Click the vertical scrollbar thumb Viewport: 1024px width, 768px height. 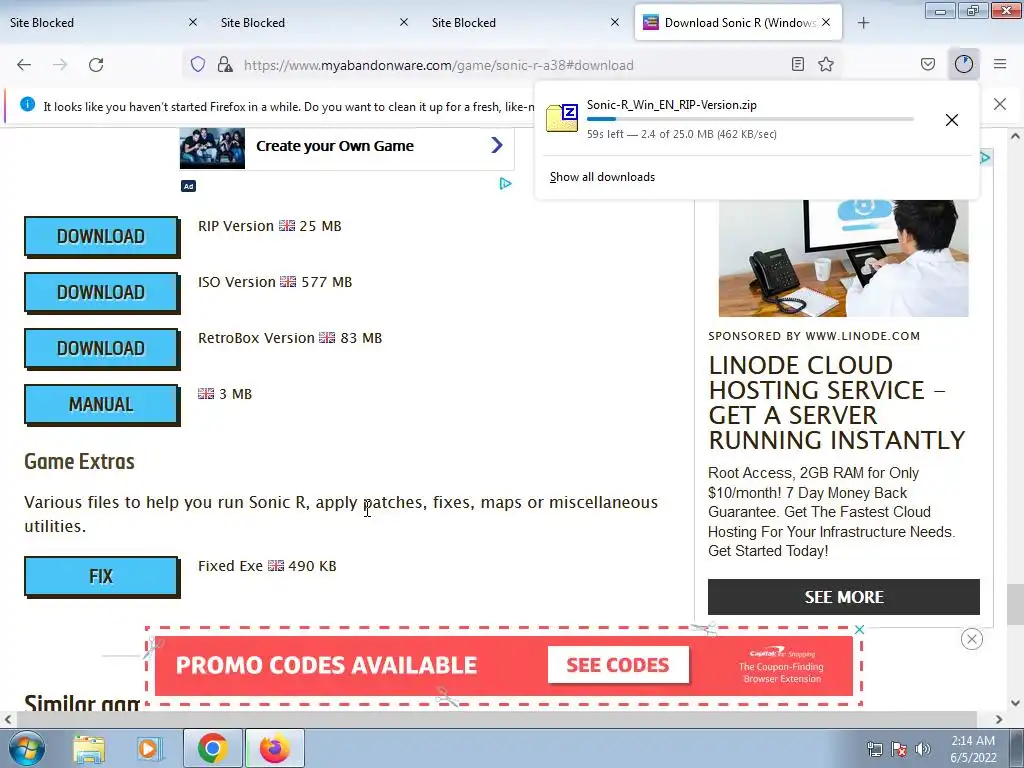point(1014,604)
